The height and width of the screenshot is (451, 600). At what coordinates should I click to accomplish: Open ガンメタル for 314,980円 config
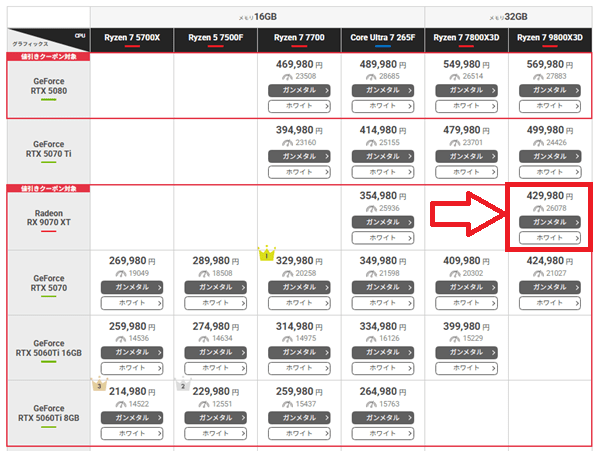click(x=299, y=352)
